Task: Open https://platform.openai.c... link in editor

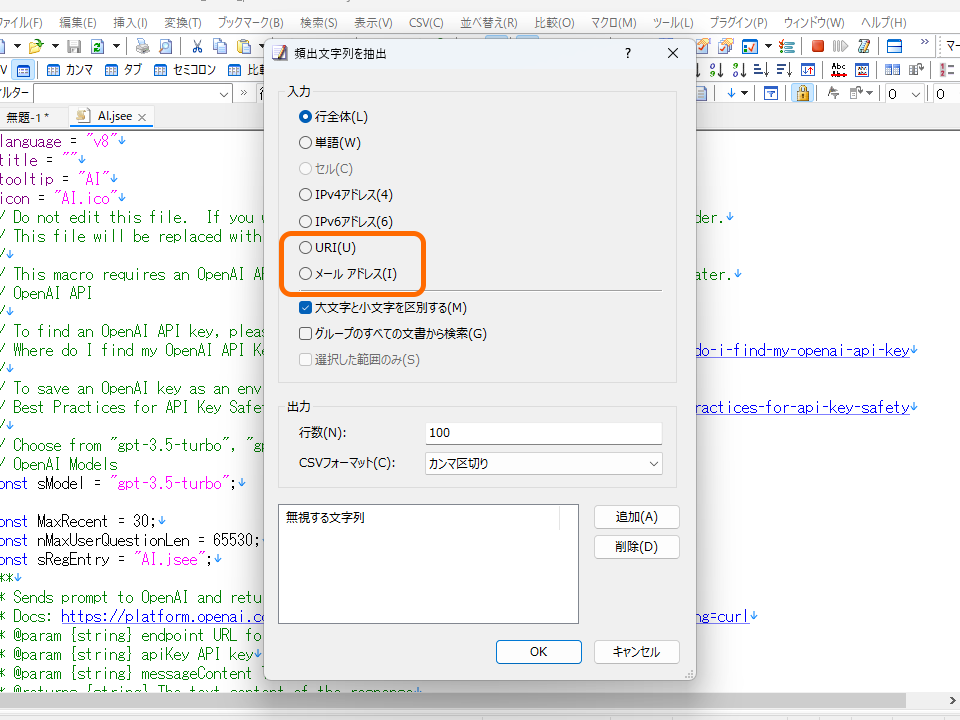Action: [162, 616]
